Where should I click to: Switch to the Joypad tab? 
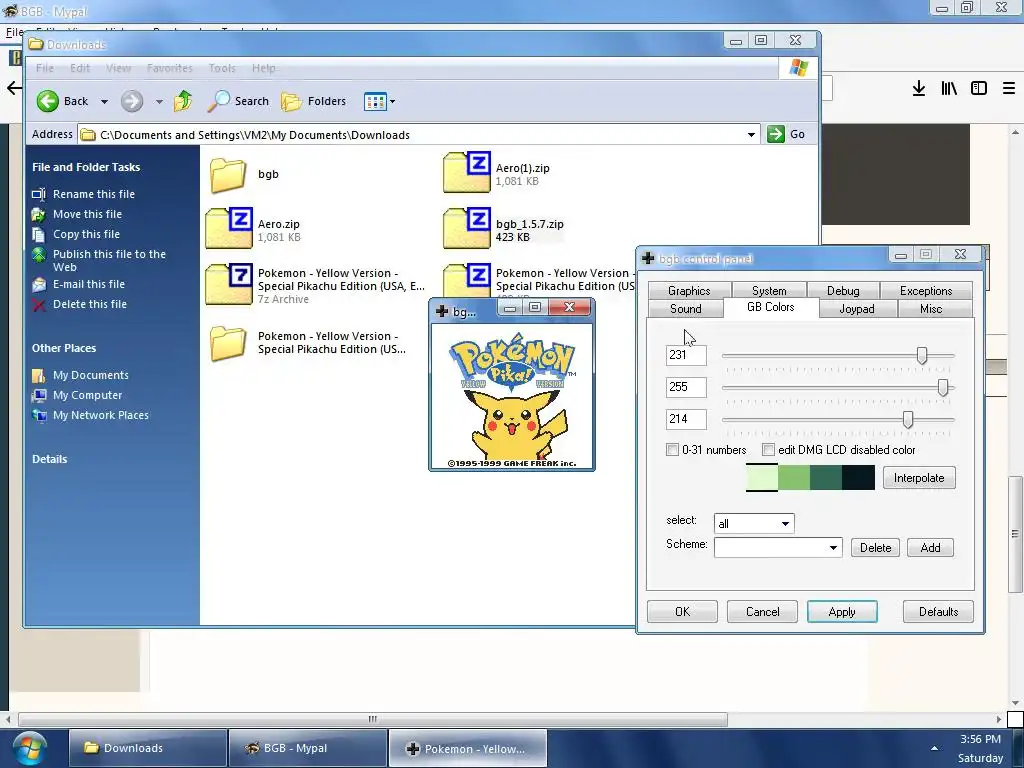coord(857,309)
